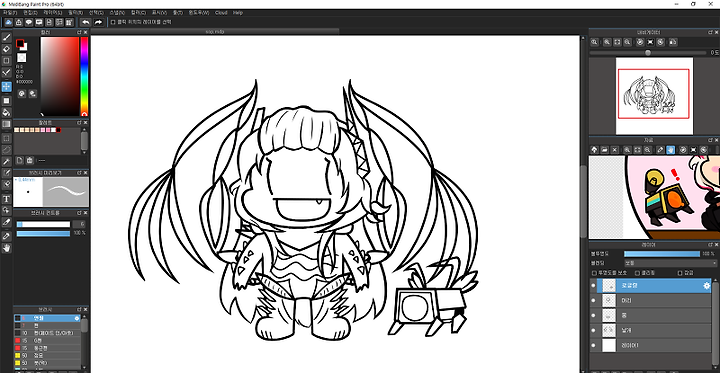The width and height of the screenshot is (720, 373).
Task: Open settings gear of selected top layer
Action: coord(706,286)
